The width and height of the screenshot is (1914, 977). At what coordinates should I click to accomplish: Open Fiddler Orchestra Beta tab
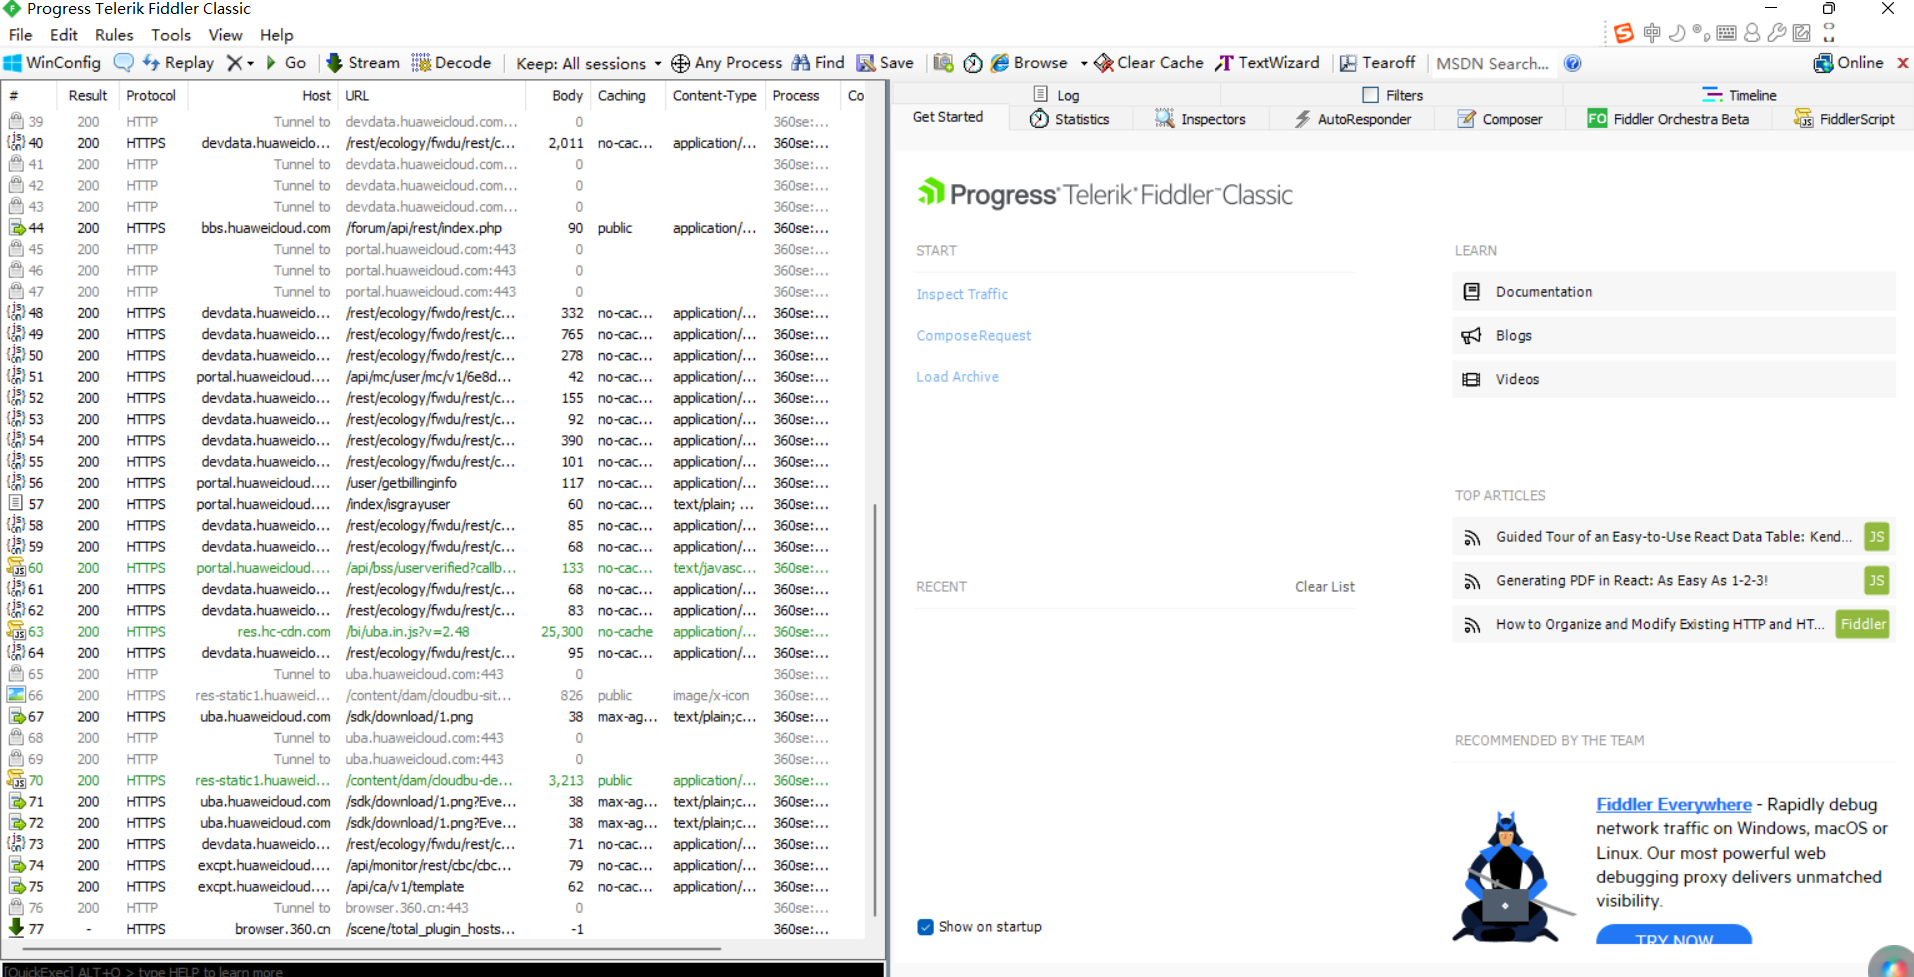[1668, 119]
